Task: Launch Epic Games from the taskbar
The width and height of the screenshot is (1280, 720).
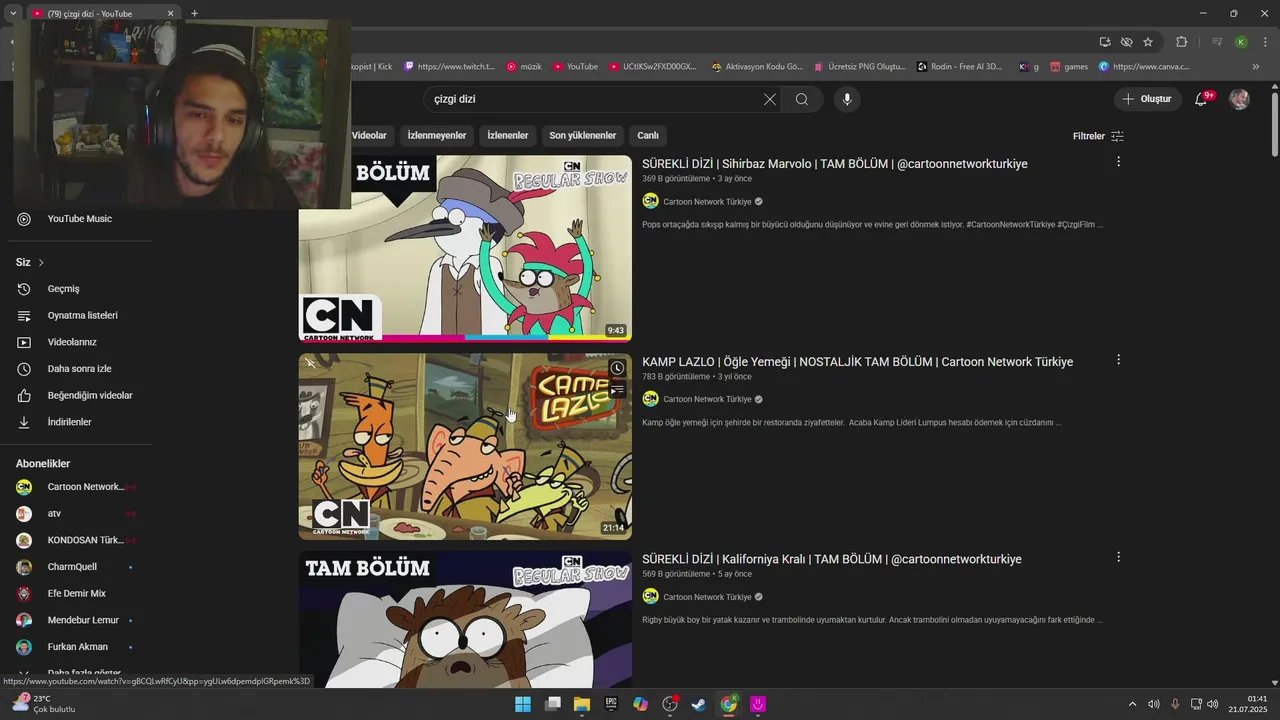Action: 611,704
